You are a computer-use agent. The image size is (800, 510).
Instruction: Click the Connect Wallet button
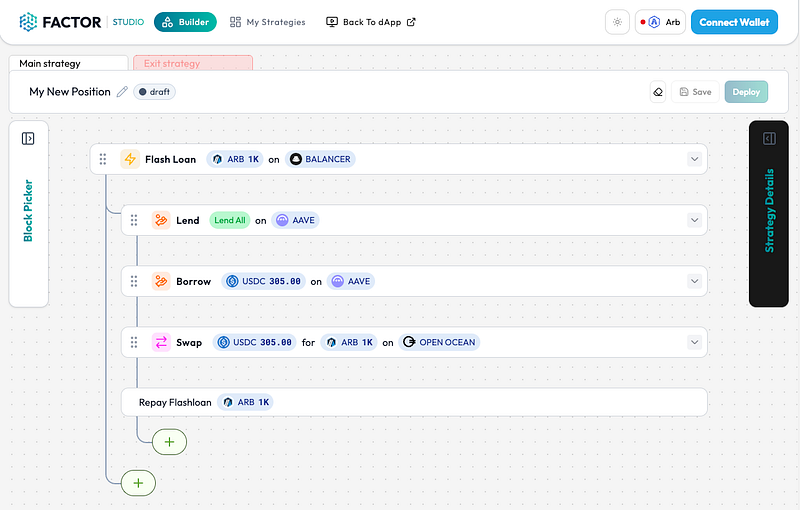734,22
